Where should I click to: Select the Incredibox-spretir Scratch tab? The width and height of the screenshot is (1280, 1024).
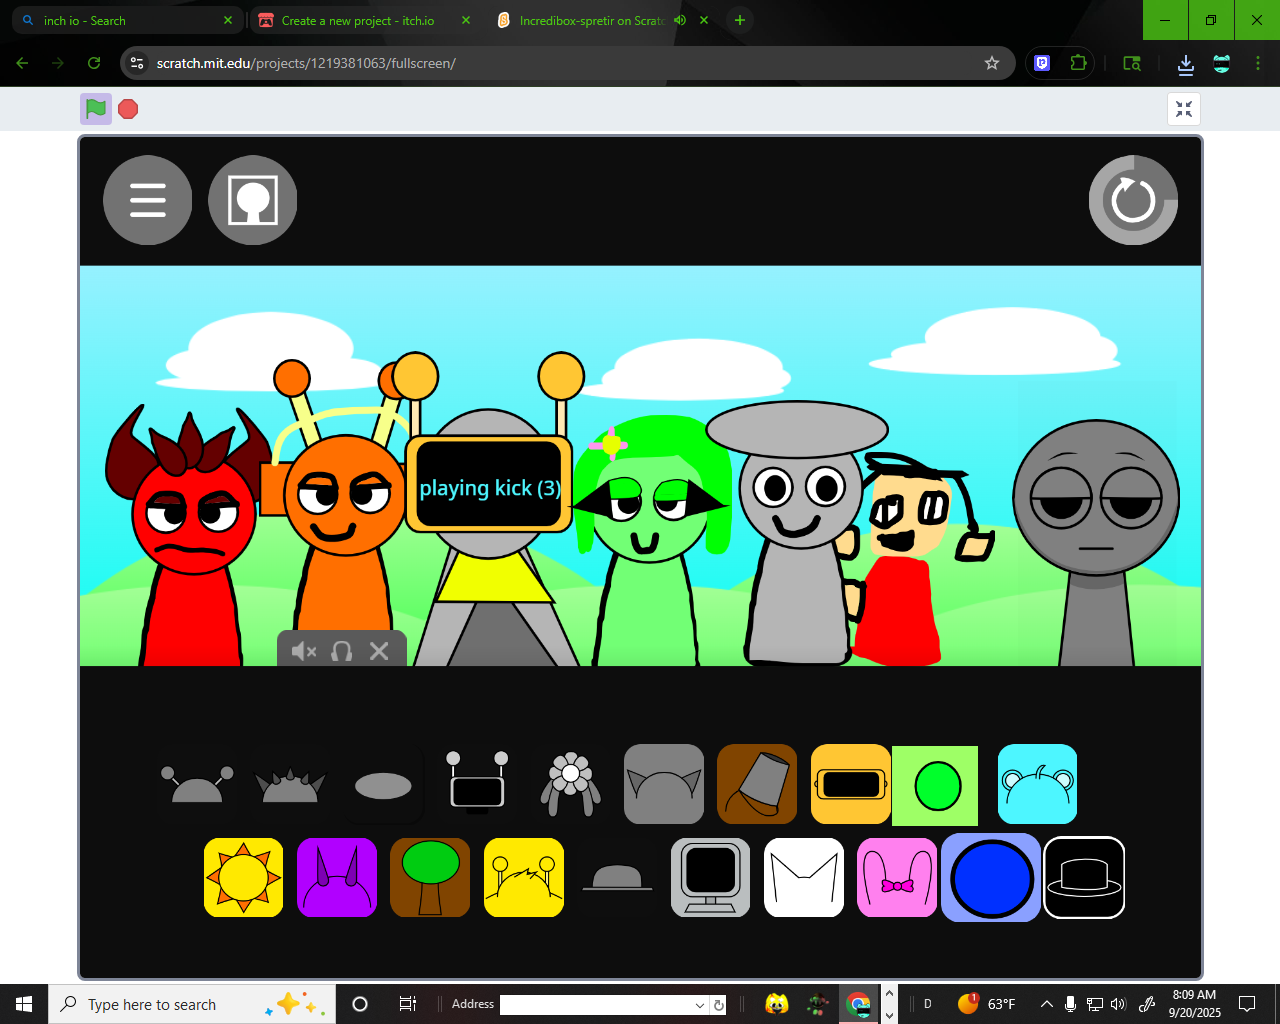592,20
